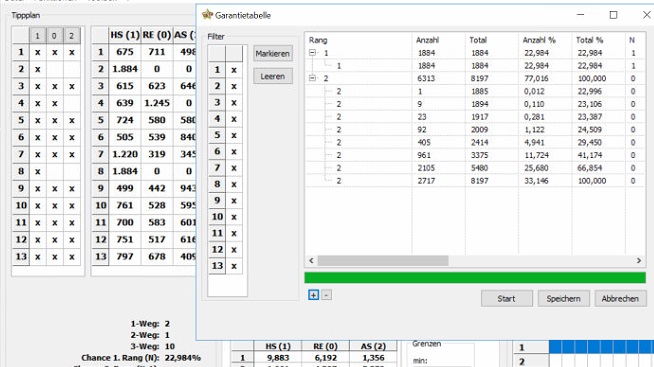654x367 pixels.
Task: Click the Tipplan column header 0
Action: coord(54,36)
